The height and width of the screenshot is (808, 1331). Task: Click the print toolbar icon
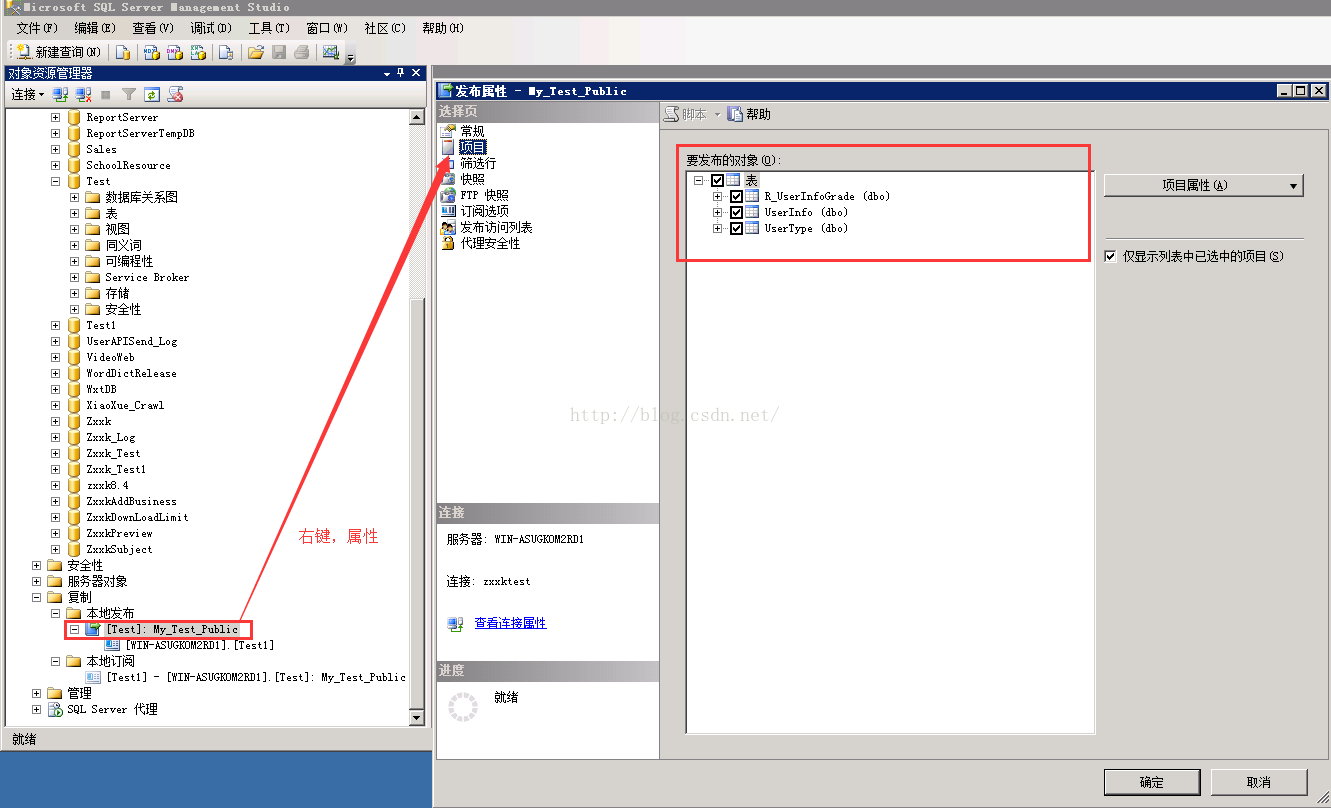301,52
